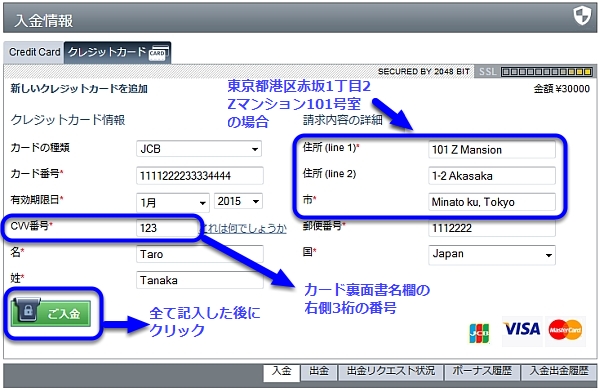Click the 市 field with Minato ku, Tokyo
Viewport: 600px width, 392px height.
492,202
